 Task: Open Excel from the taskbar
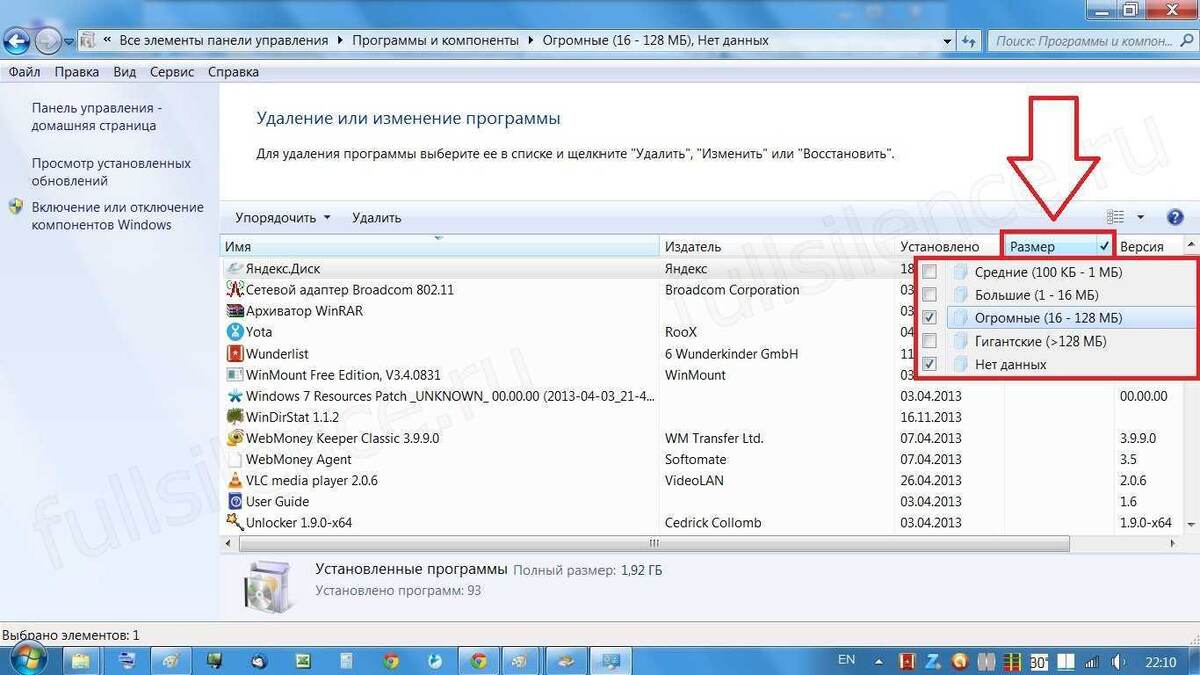click(x=303, y=661)
